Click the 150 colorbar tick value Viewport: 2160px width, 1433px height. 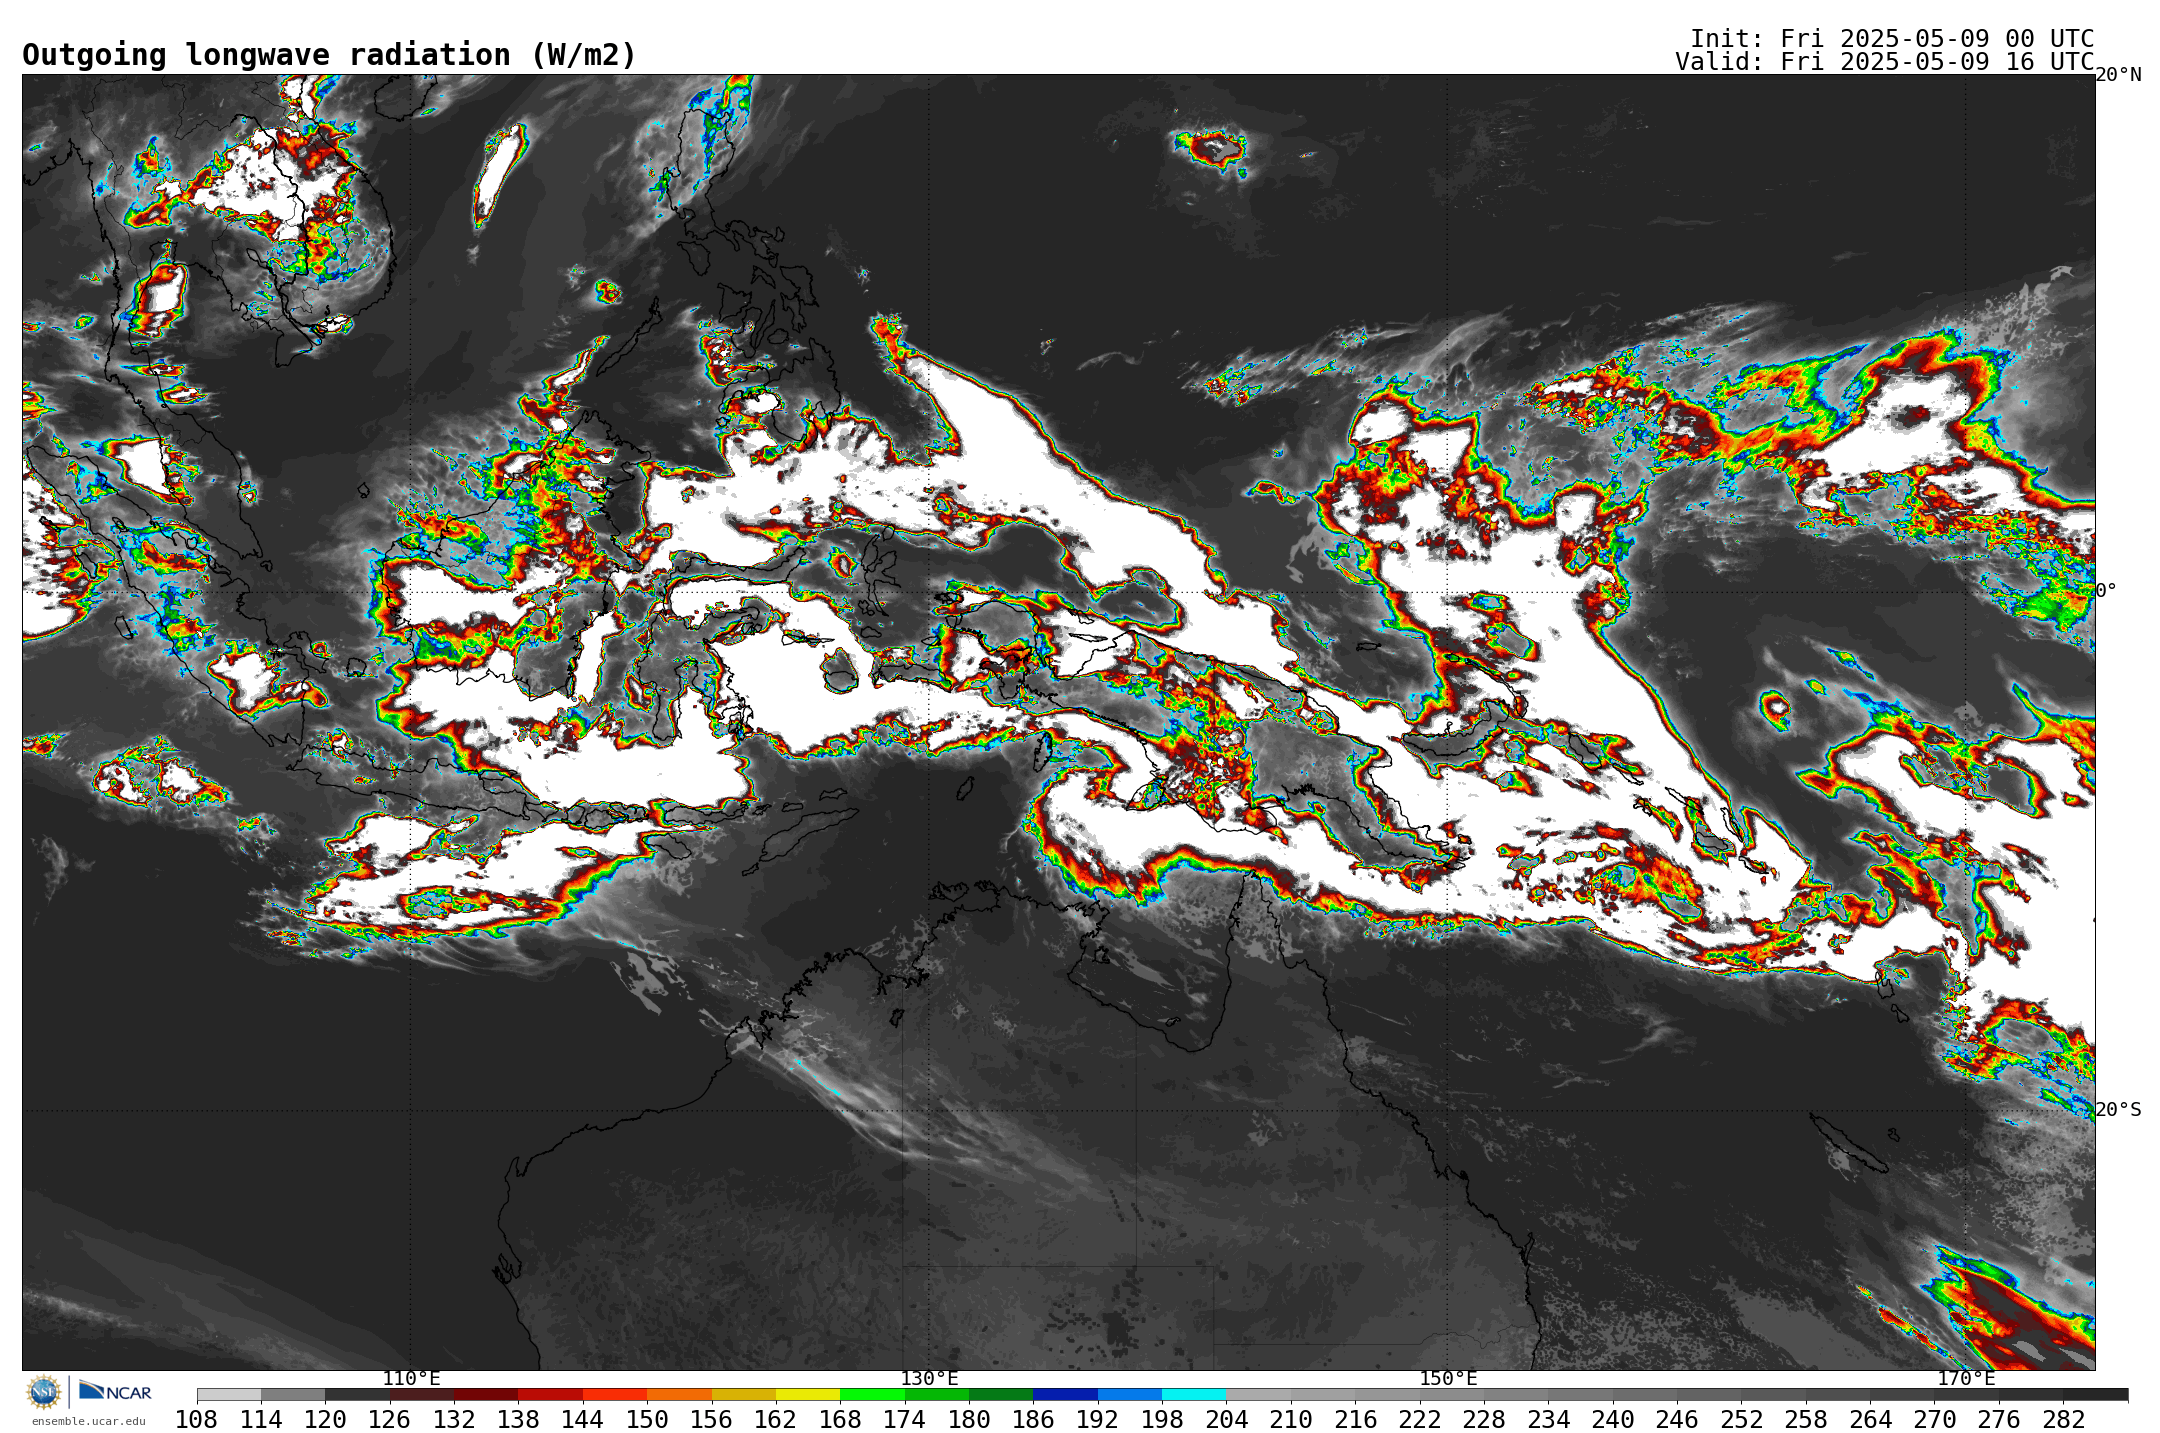[x=647, y=1420]
